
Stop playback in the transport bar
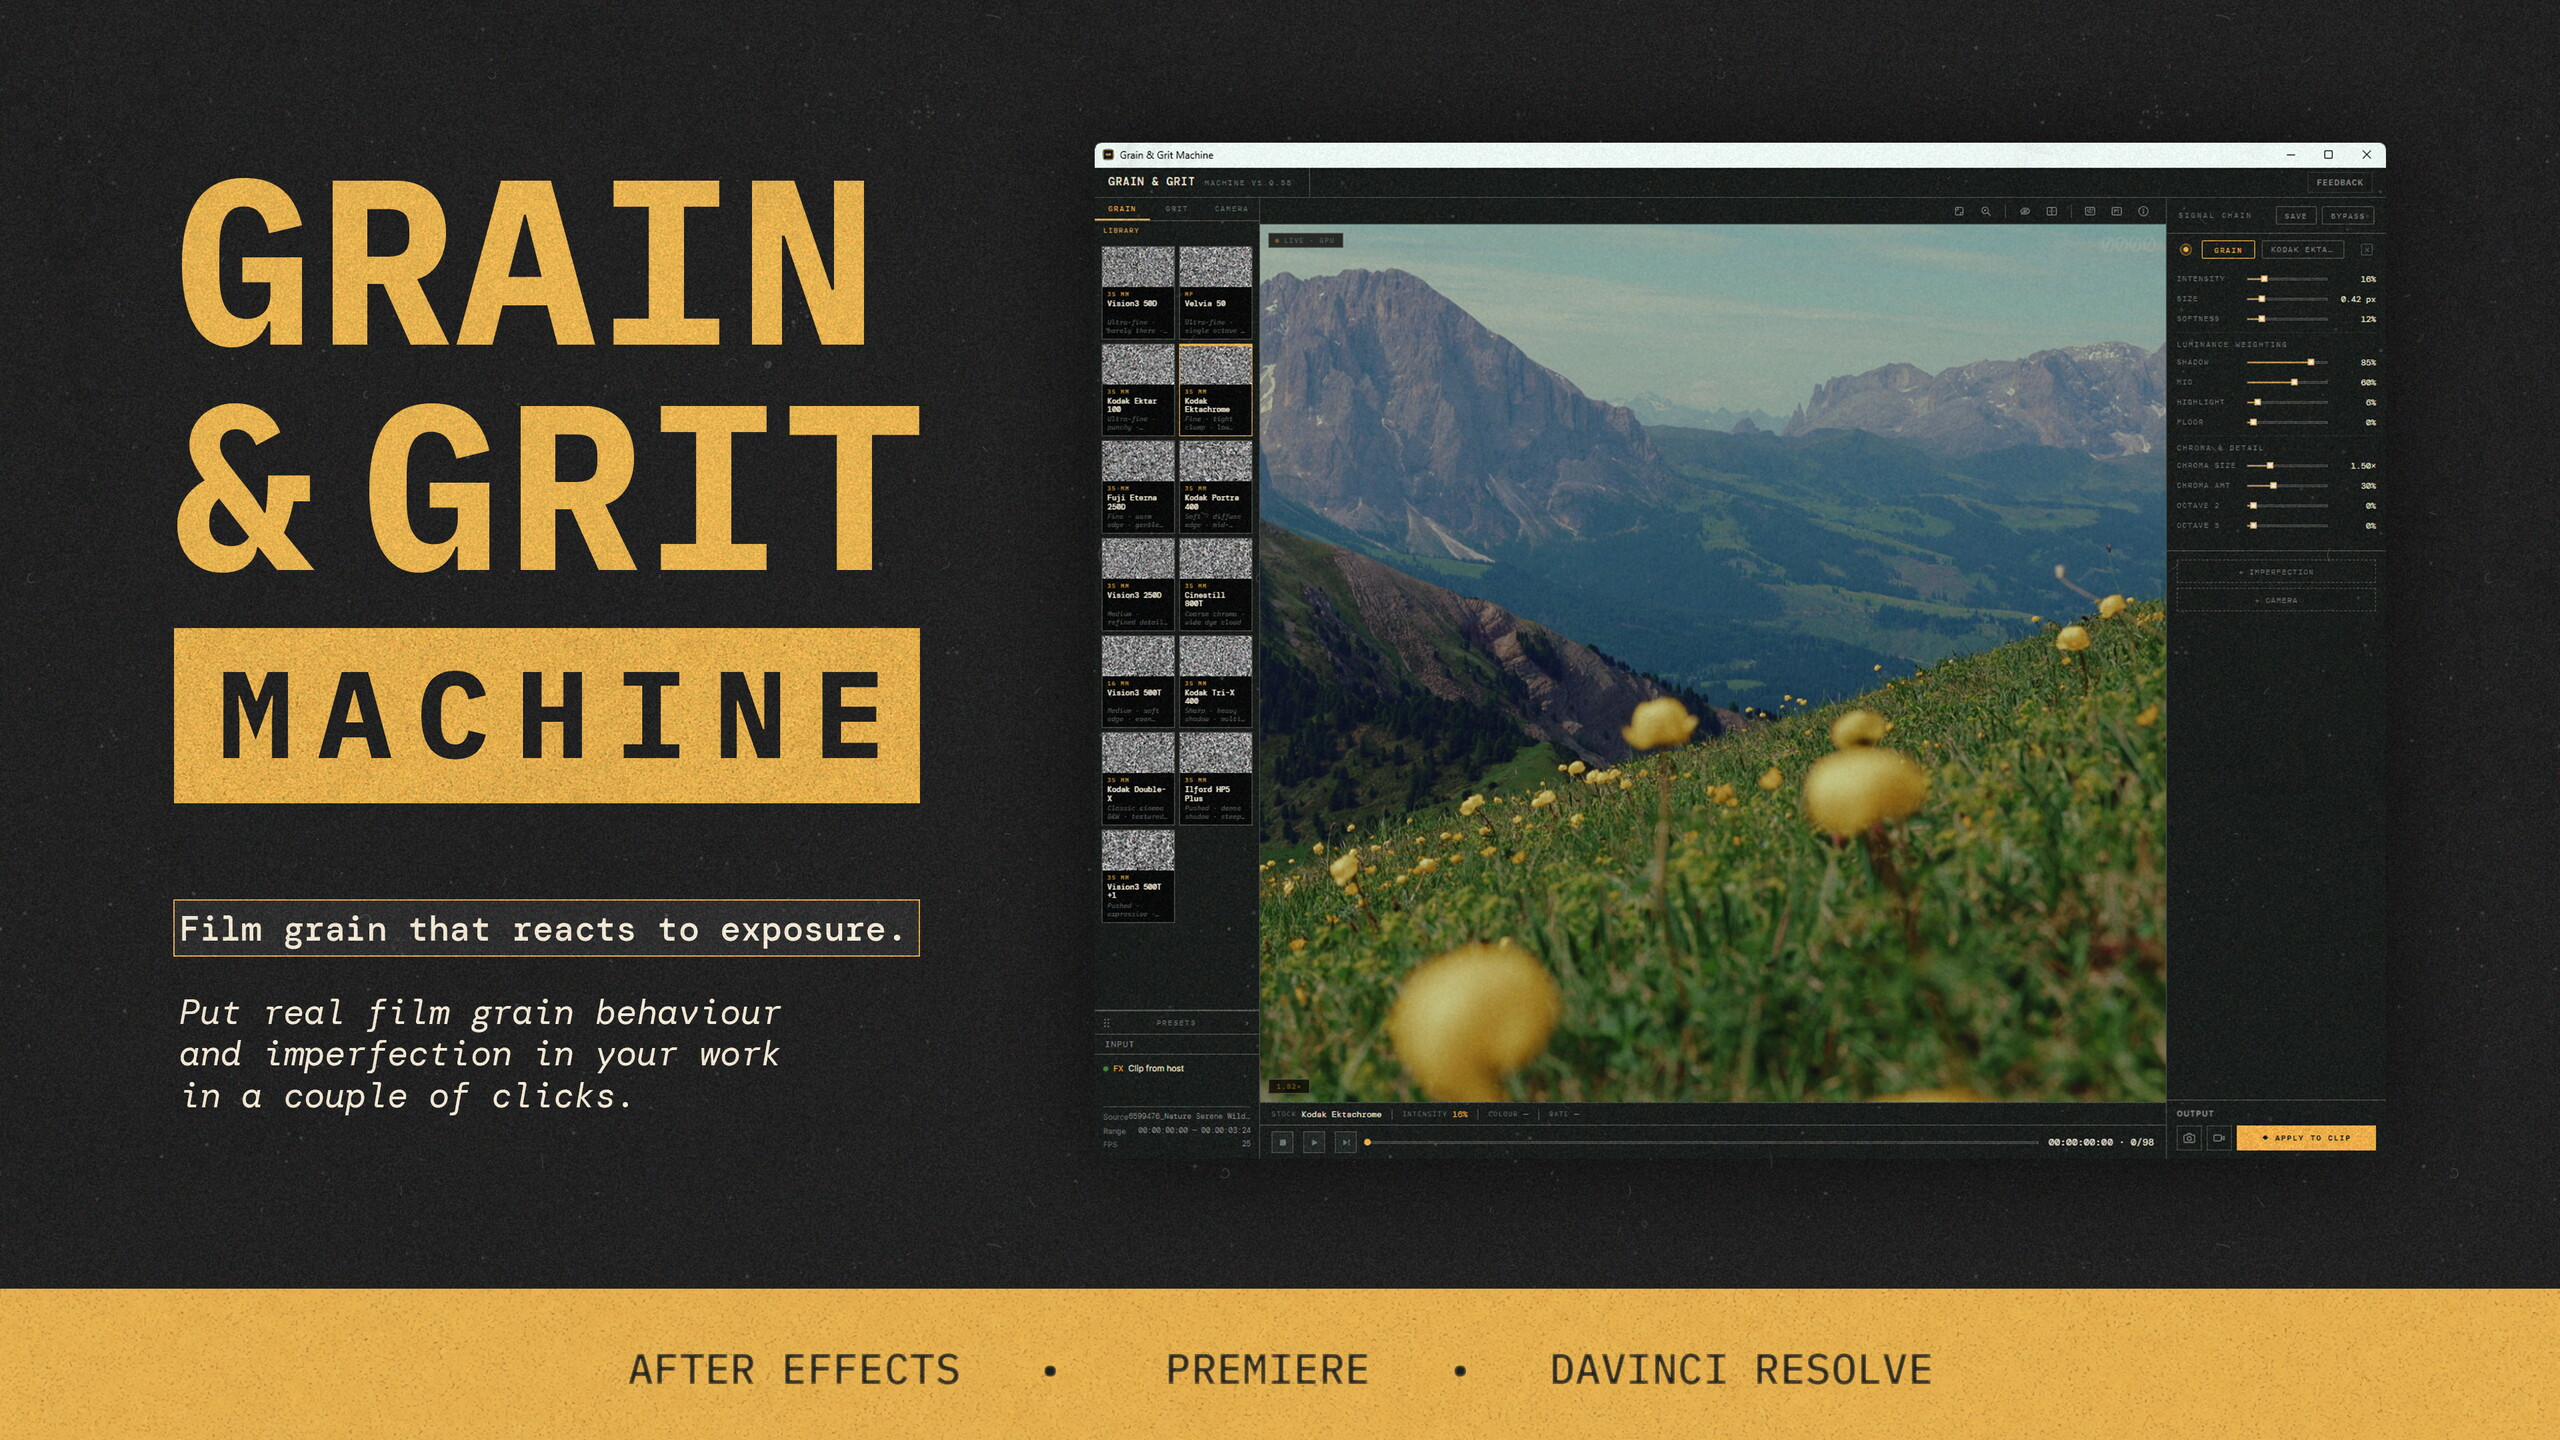click(x=1282, y=1142)
